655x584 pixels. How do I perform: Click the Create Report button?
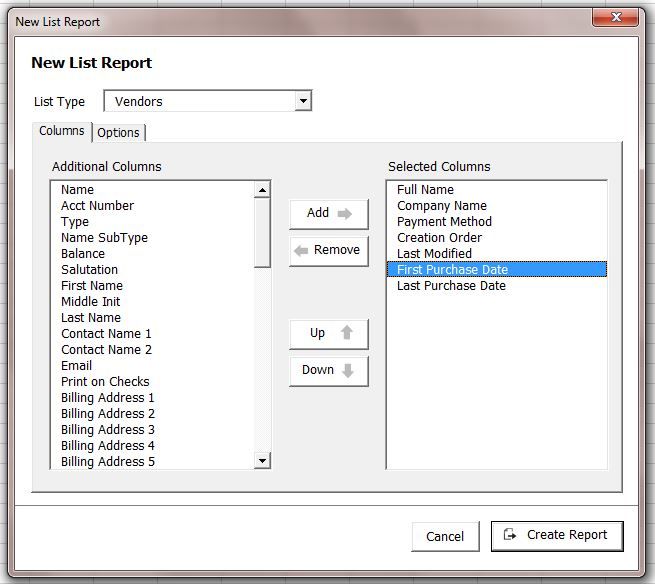(x=557, y=536)
